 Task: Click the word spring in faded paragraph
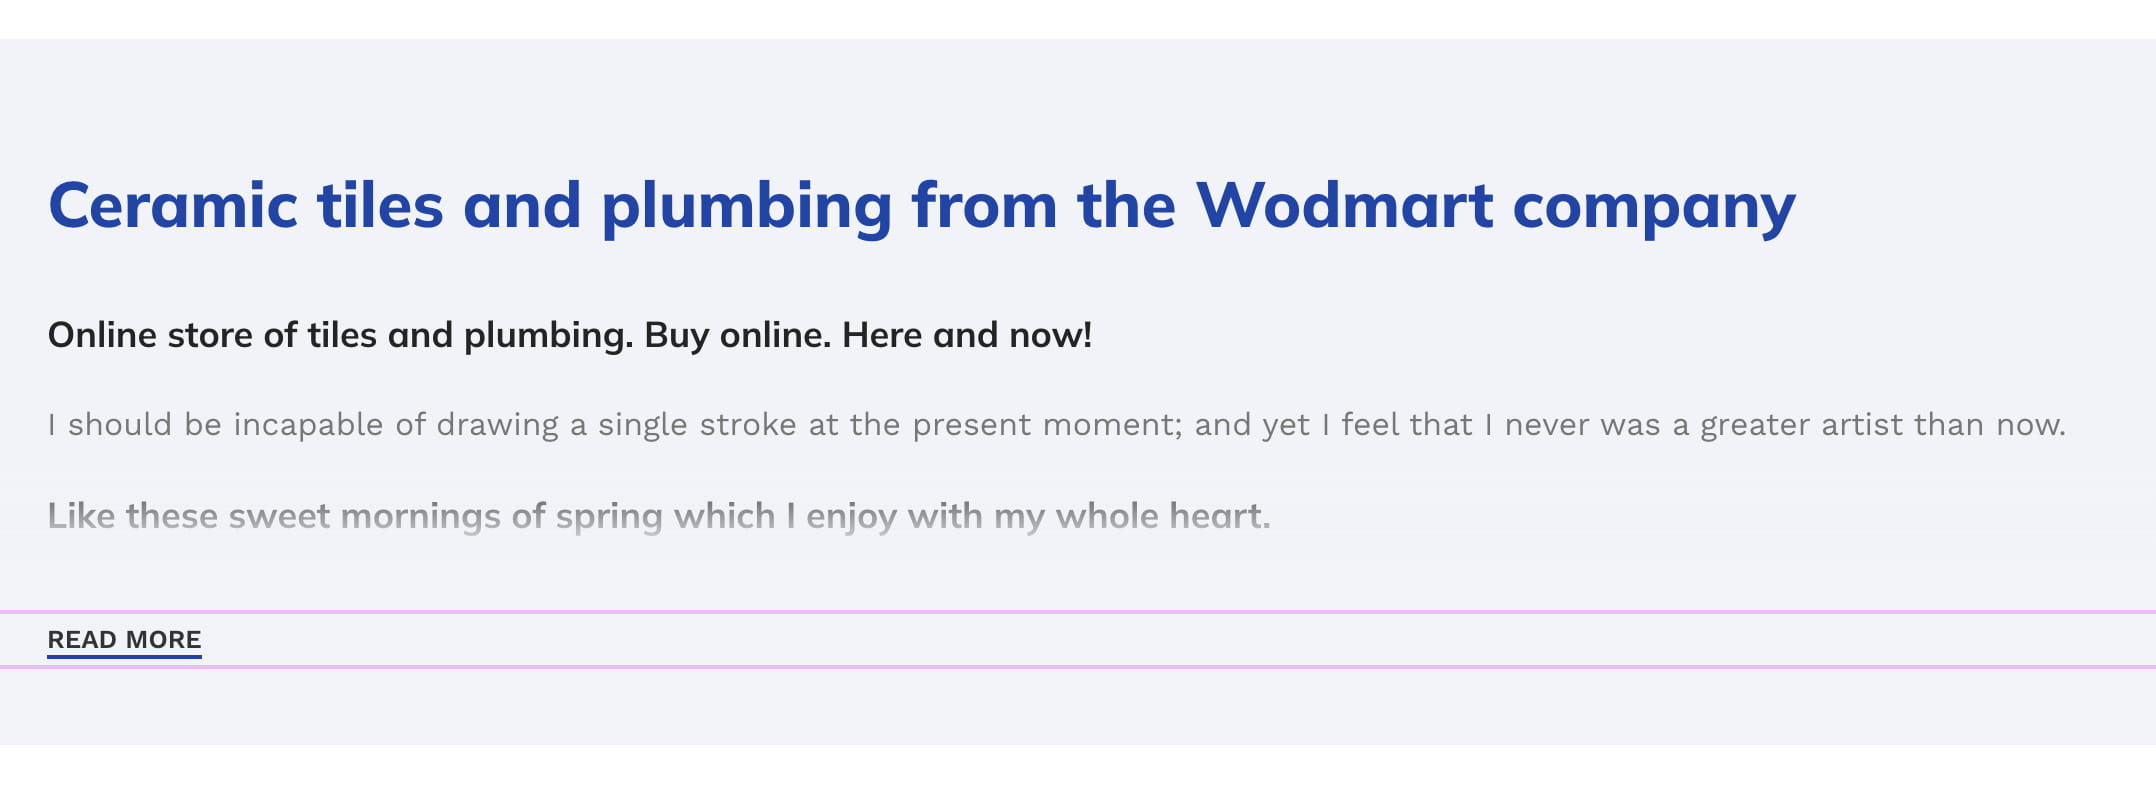[609, 518]
